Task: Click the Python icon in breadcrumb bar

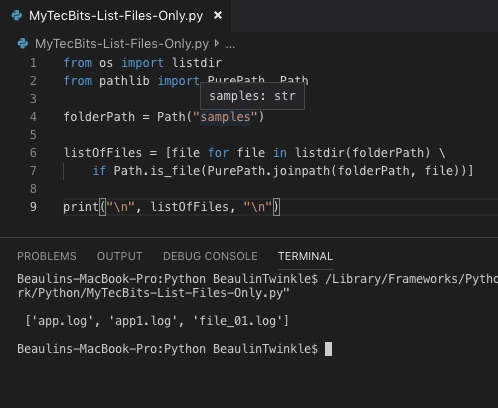Action: pyautogui.click(x=23, y=43)
